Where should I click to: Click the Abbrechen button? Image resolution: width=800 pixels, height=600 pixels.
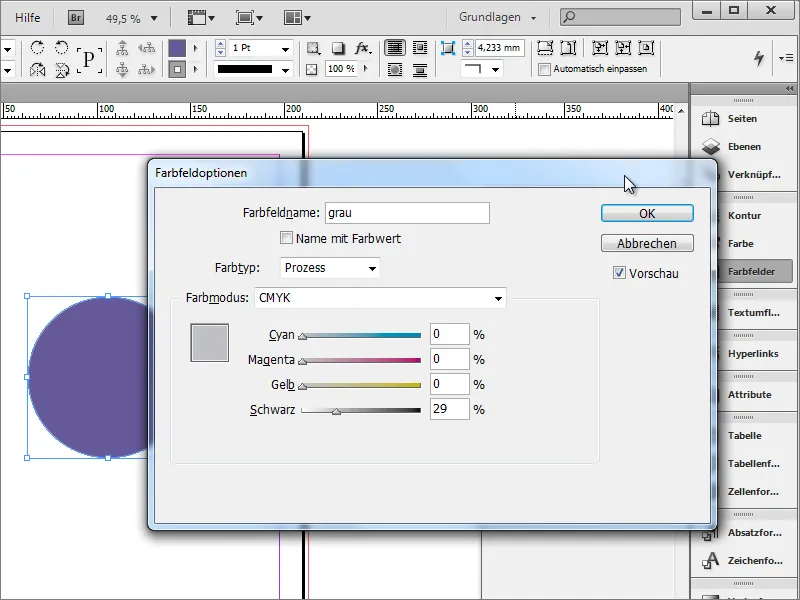pos(647,243)
